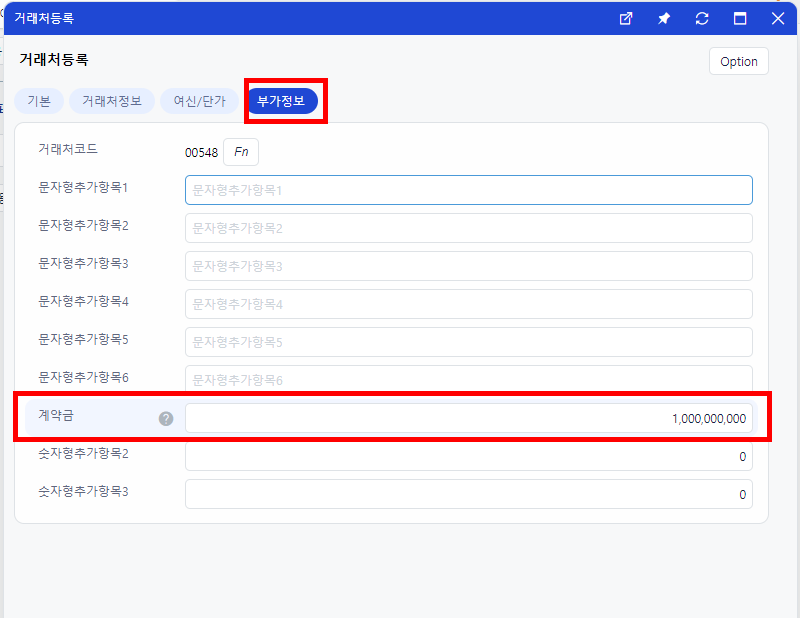Focus the 문자형추가항목5 input field

tap(468, 342)
